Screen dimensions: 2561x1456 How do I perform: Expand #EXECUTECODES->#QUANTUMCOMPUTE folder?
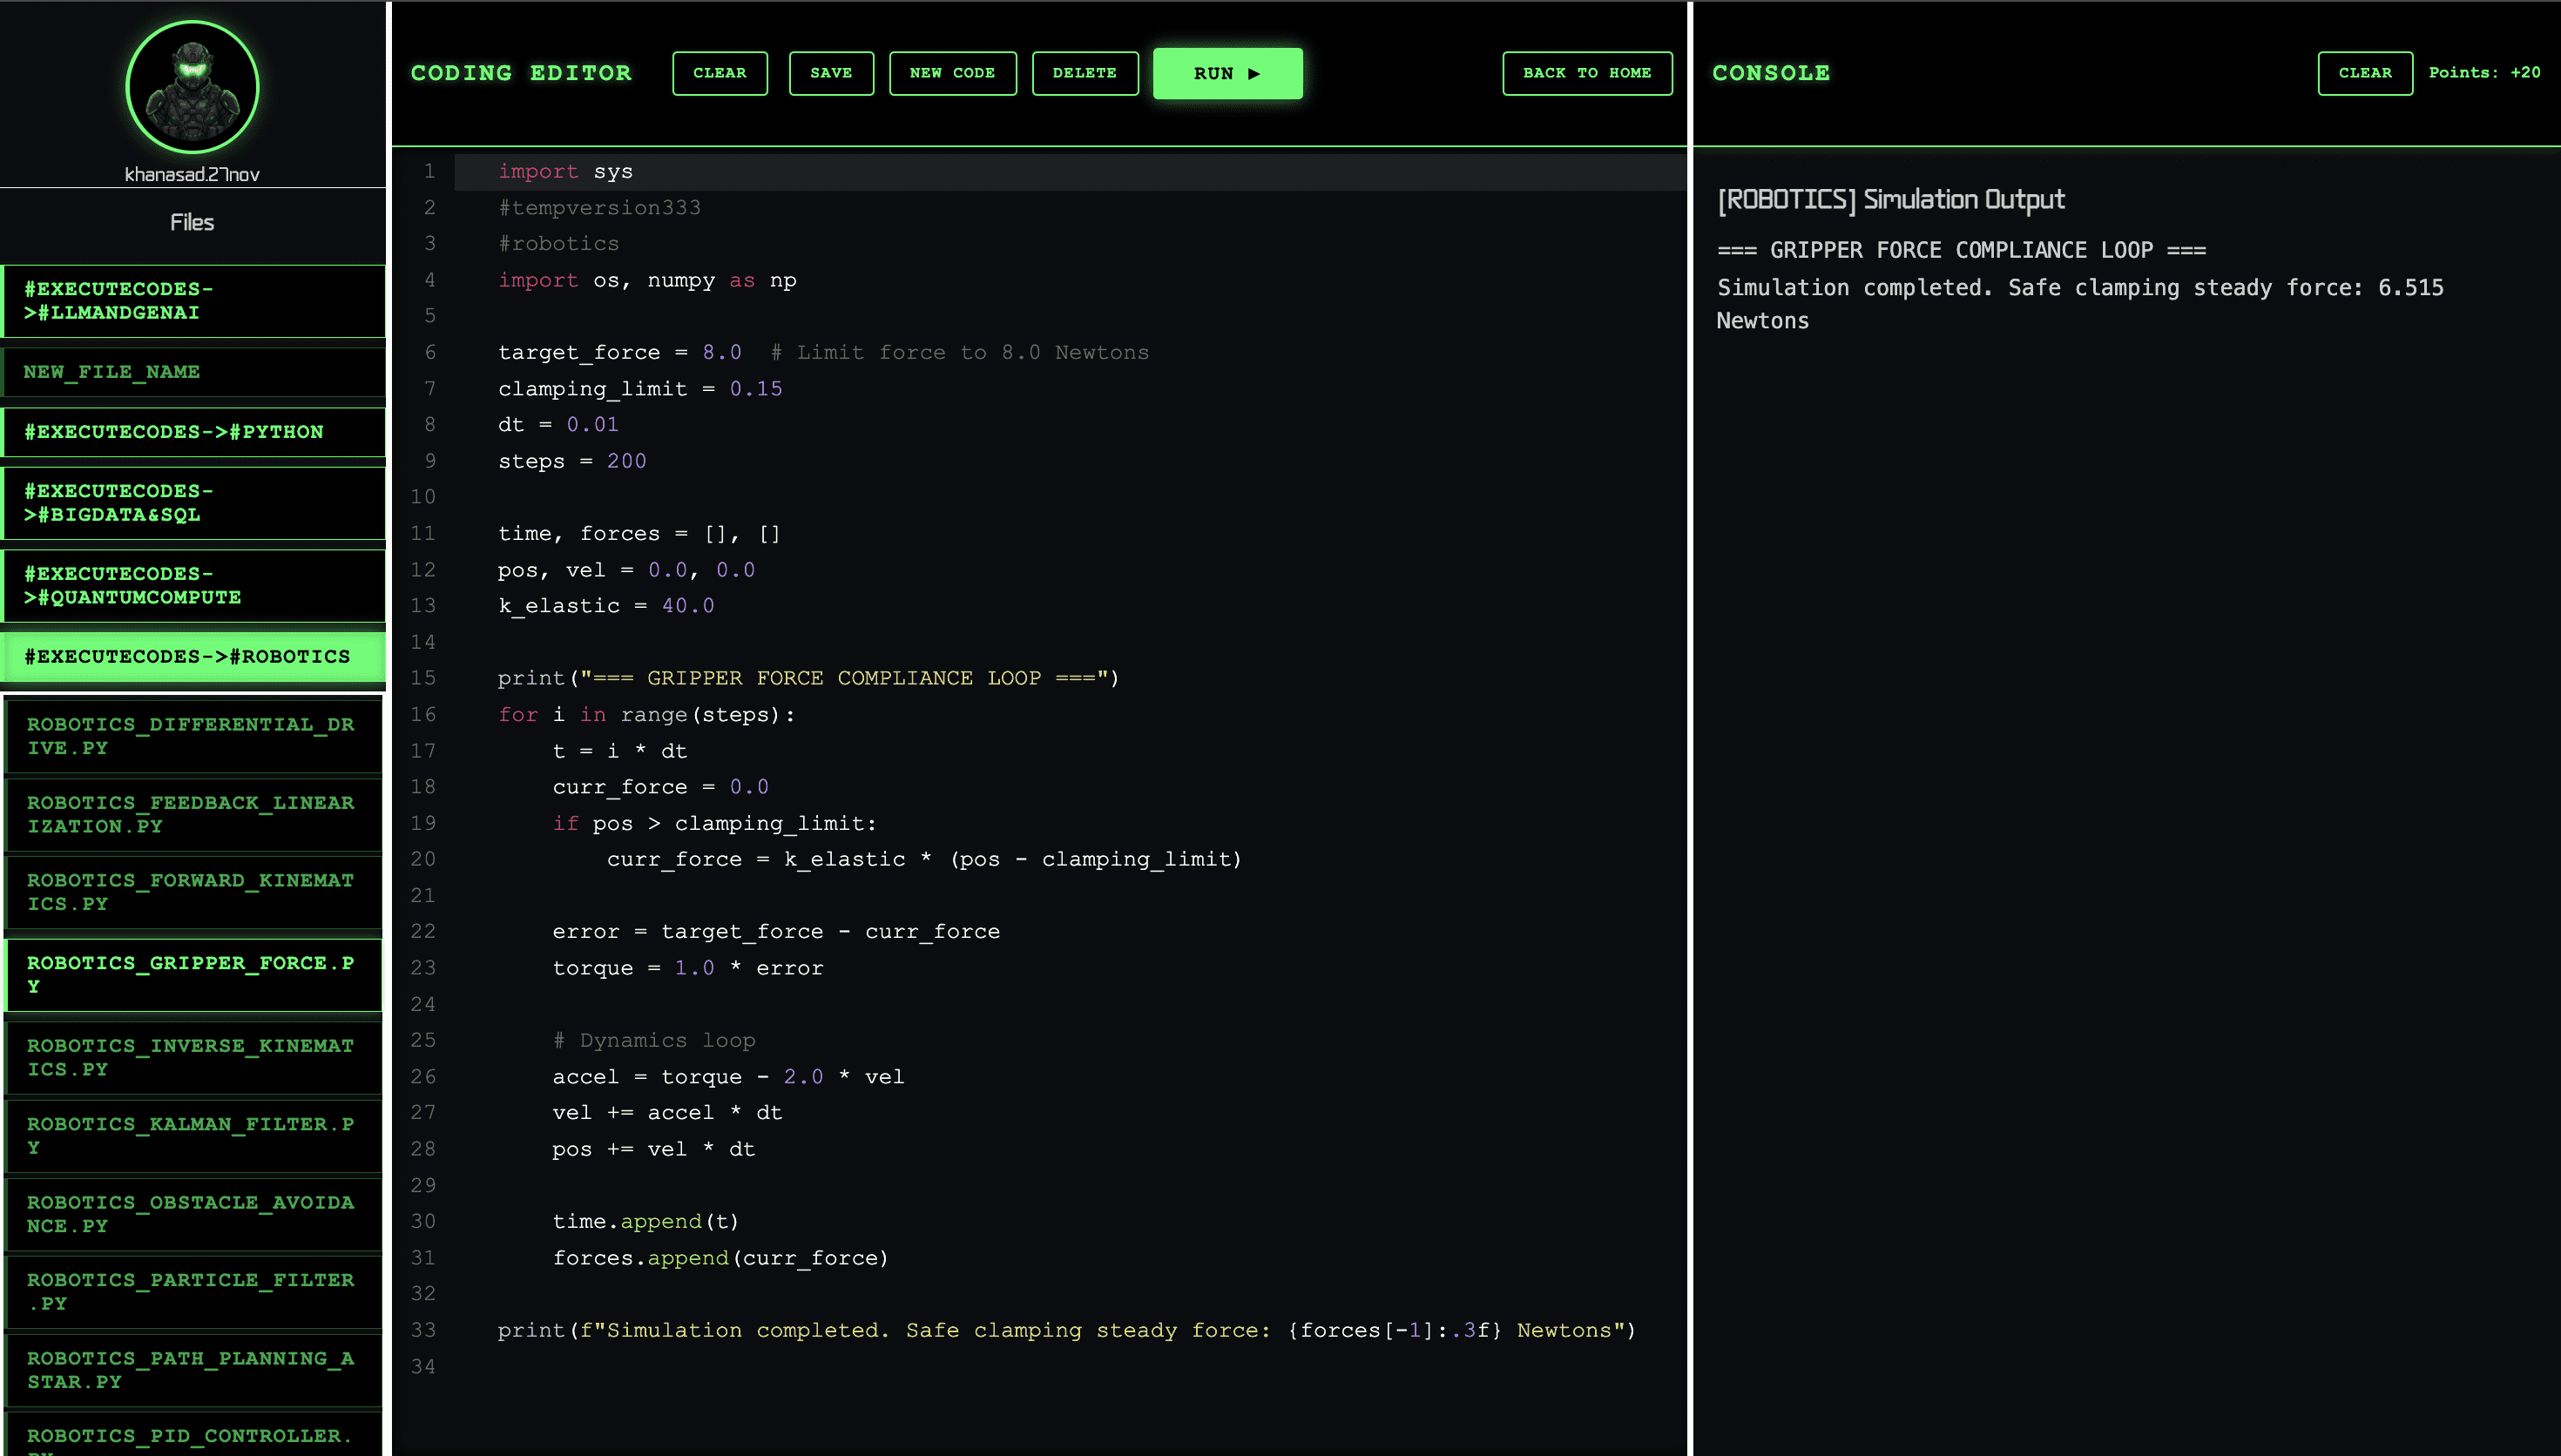pos(194,586)
